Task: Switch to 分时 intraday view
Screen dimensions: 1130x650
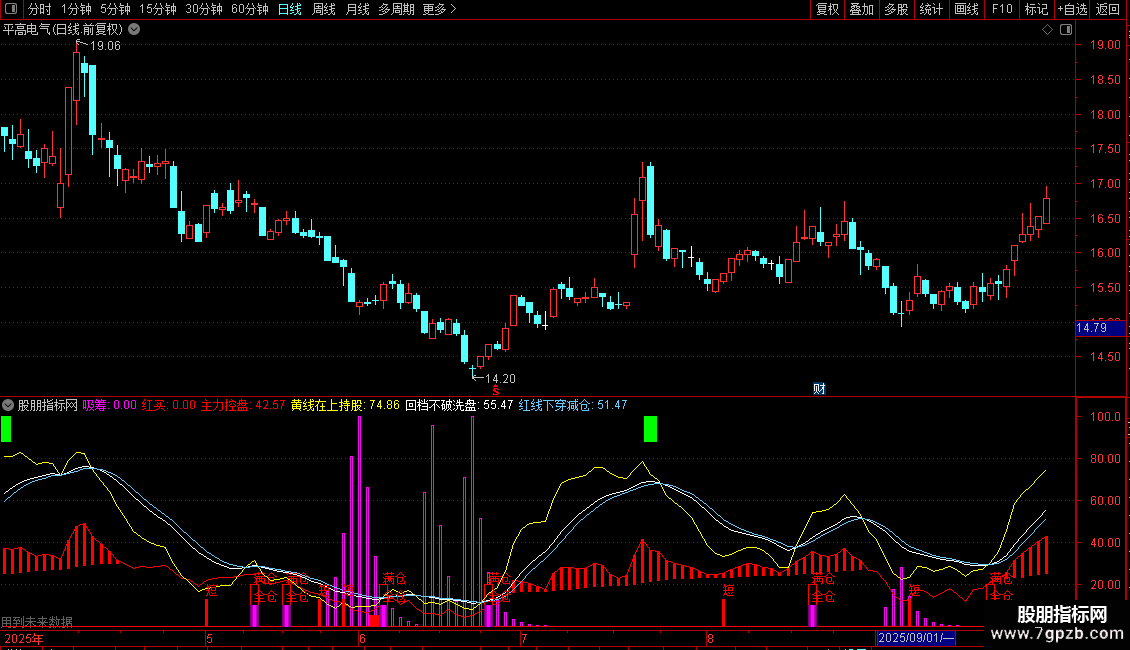Action: (x=40, y=9)
